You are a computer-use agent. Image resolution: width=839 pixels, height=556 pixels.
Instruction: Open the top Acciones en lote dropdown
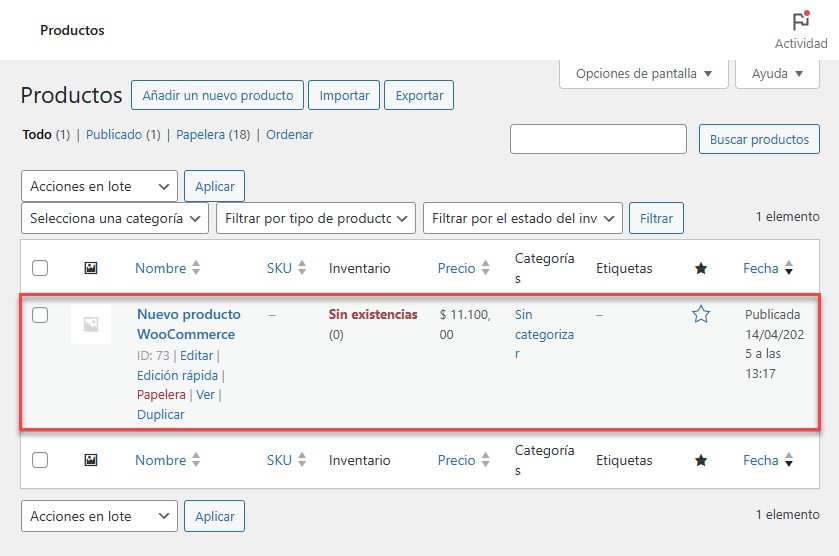coord(99,187)
